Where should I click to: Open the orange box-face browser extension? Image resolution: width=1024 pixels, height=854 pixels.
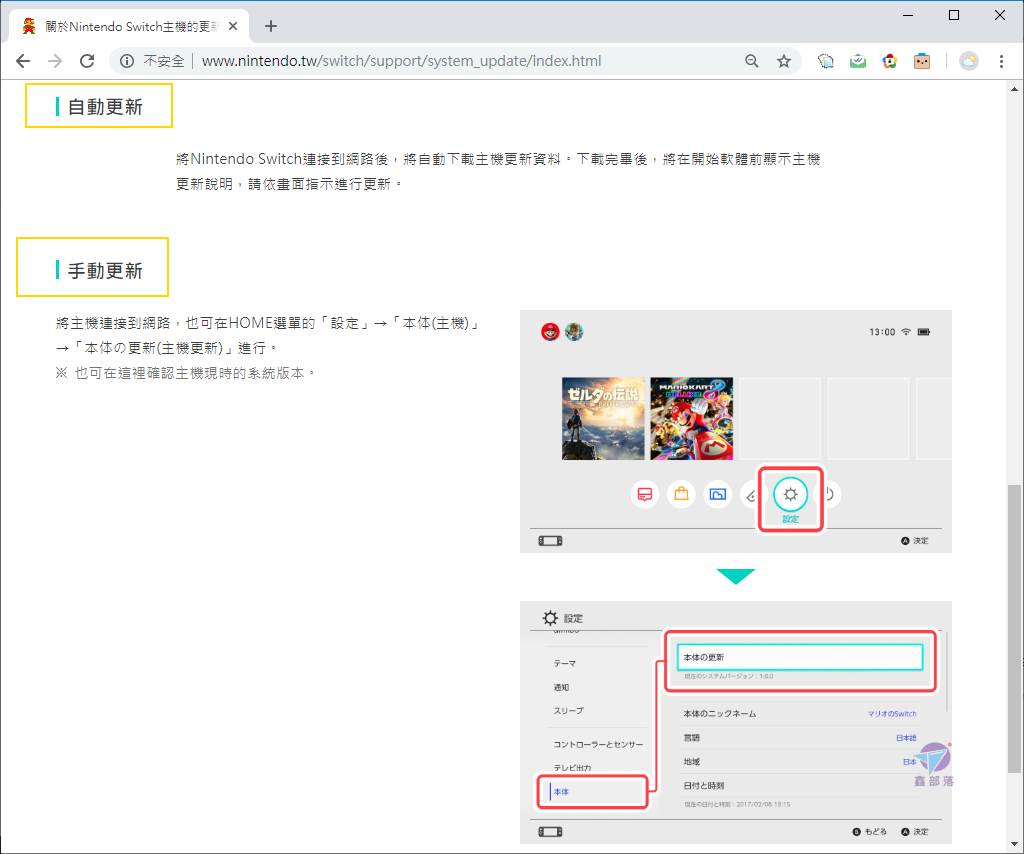coord(921,61)
